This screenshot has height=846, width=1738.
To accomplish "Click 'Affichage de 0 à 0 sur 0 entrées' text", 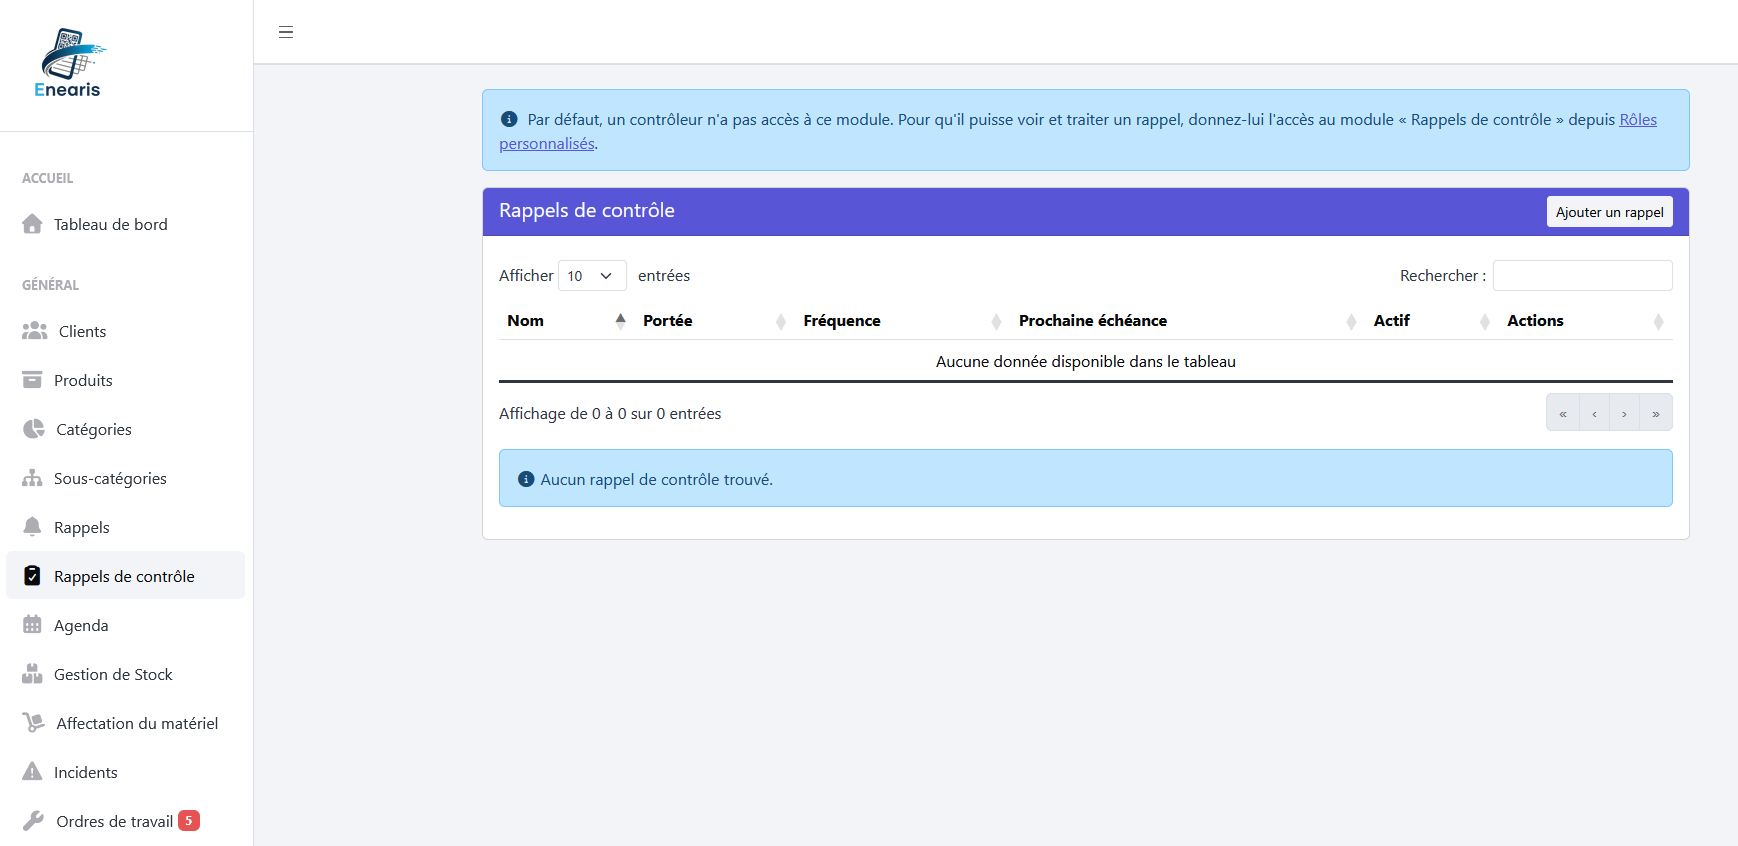I will [610, 414].
